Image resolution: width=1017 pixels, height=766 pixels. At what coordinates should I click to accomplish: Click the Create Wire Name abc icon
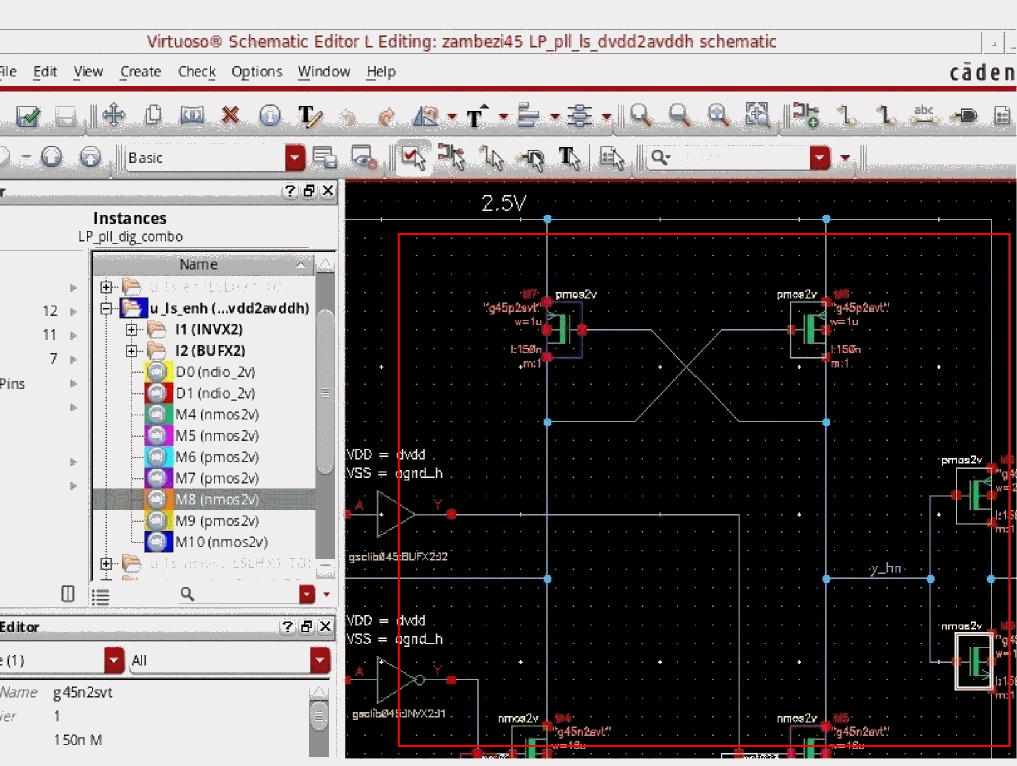(x=923, y=116)
